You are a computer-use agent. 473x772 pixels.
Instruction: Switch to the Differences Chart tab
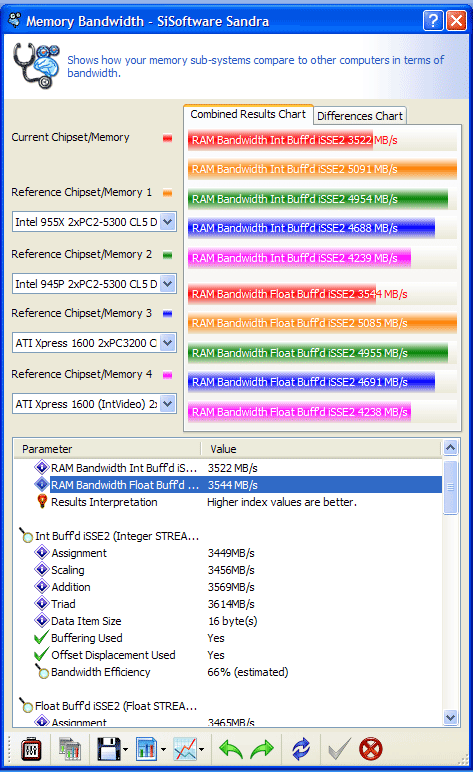coord(360,116)
